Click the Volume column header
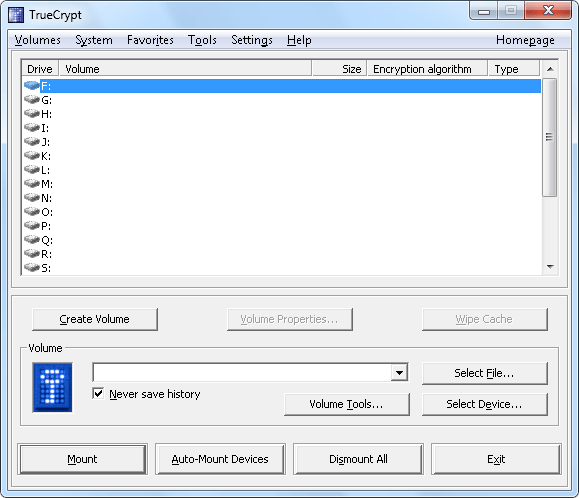This screenshot has width=579, height=498. click(185, 69)
